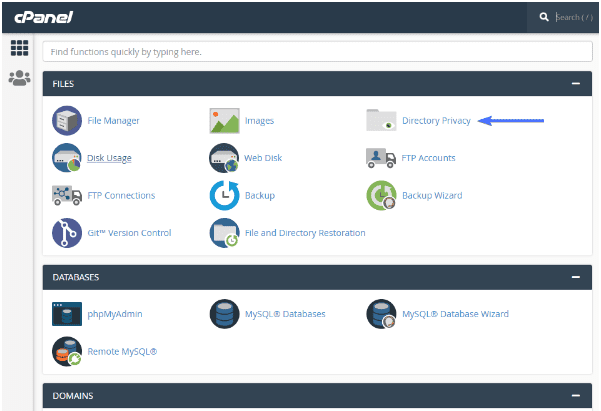The height and width of the screenshot is (411, 601).
Task: Open the Remote MySQL icon
Action: pyautogui.click(x=67, y=352)
